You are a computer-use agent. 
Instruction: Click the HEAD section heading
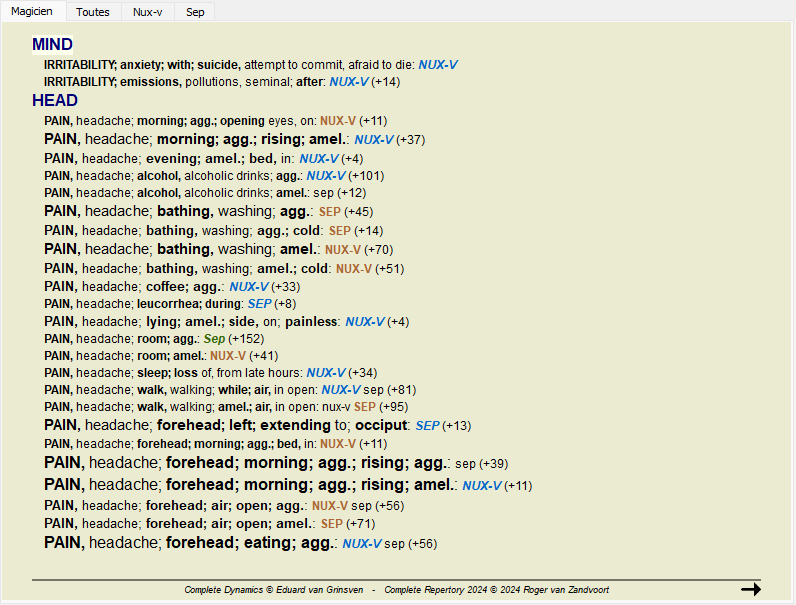point(54,101)
